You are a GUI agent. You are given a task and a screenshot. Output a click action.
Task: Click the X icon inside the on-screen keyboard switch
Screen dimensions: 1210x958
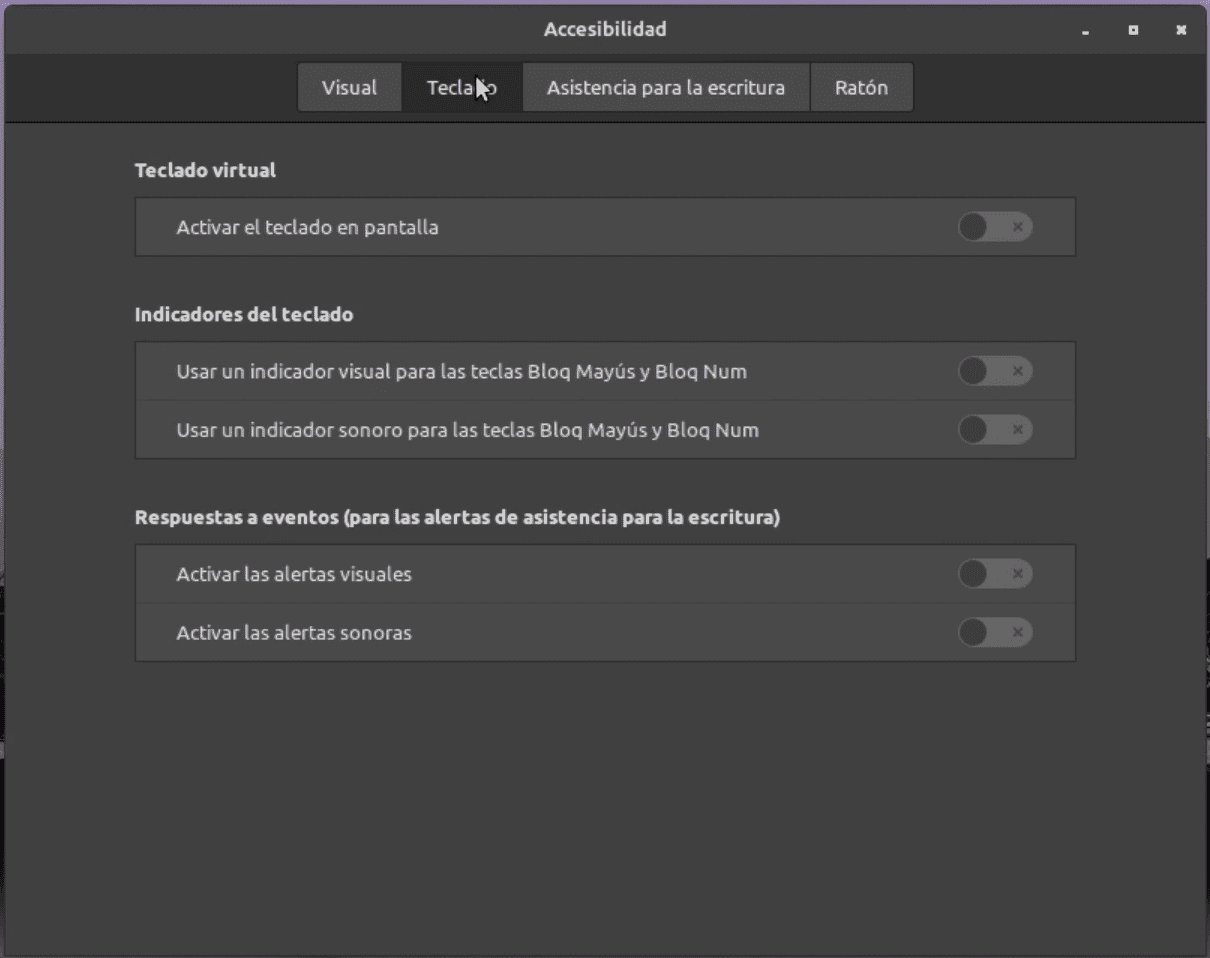pos(1018,227)
